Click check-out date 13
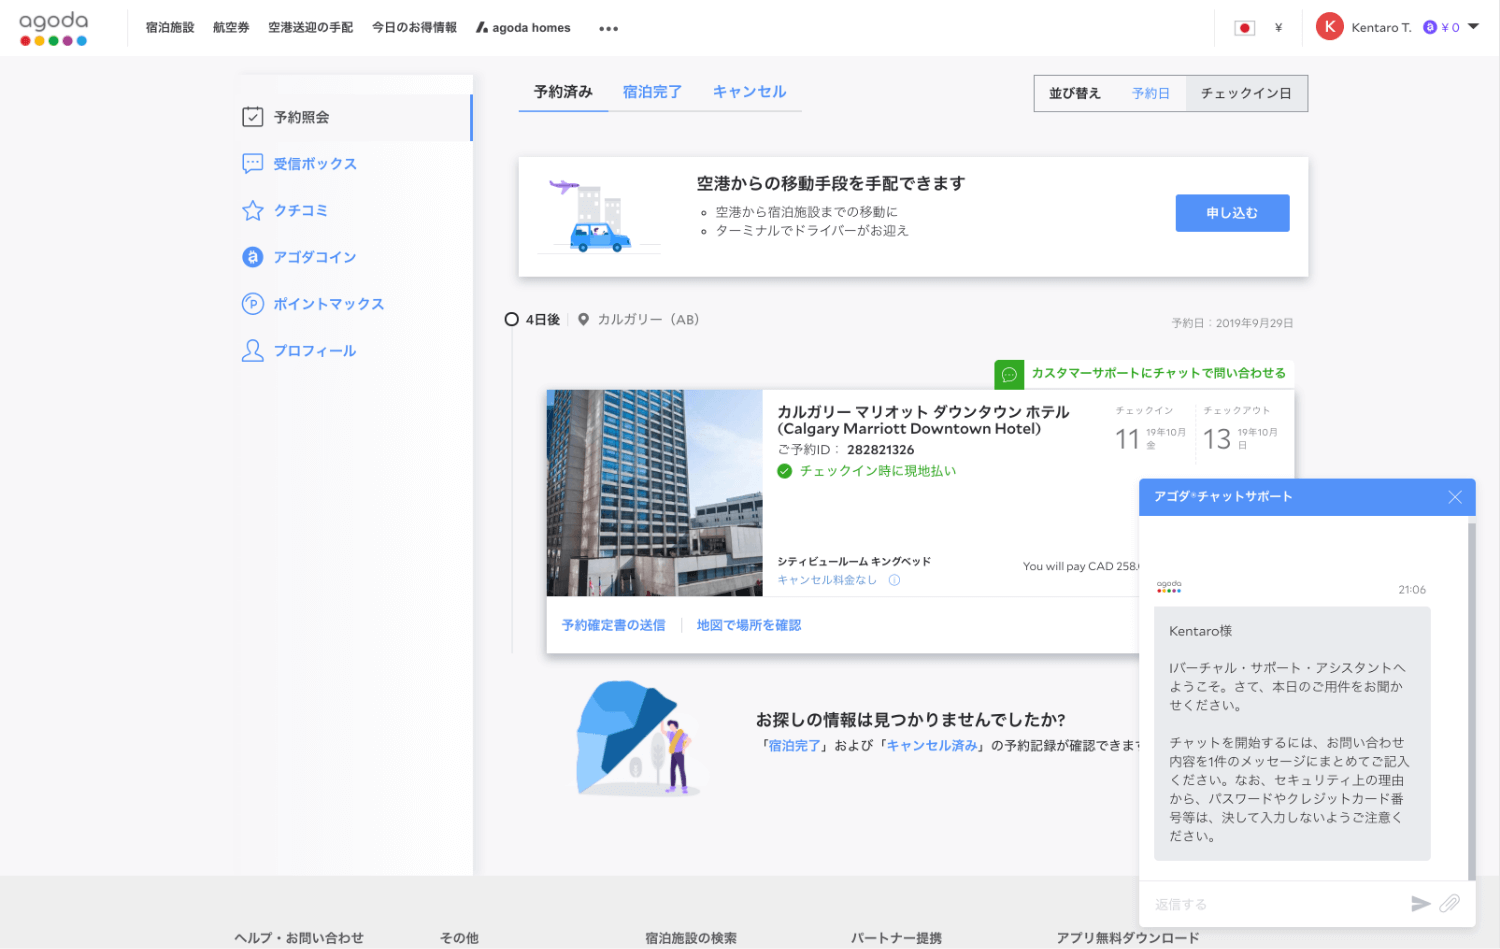The image size is (1500, 949). click(1217, 439)
